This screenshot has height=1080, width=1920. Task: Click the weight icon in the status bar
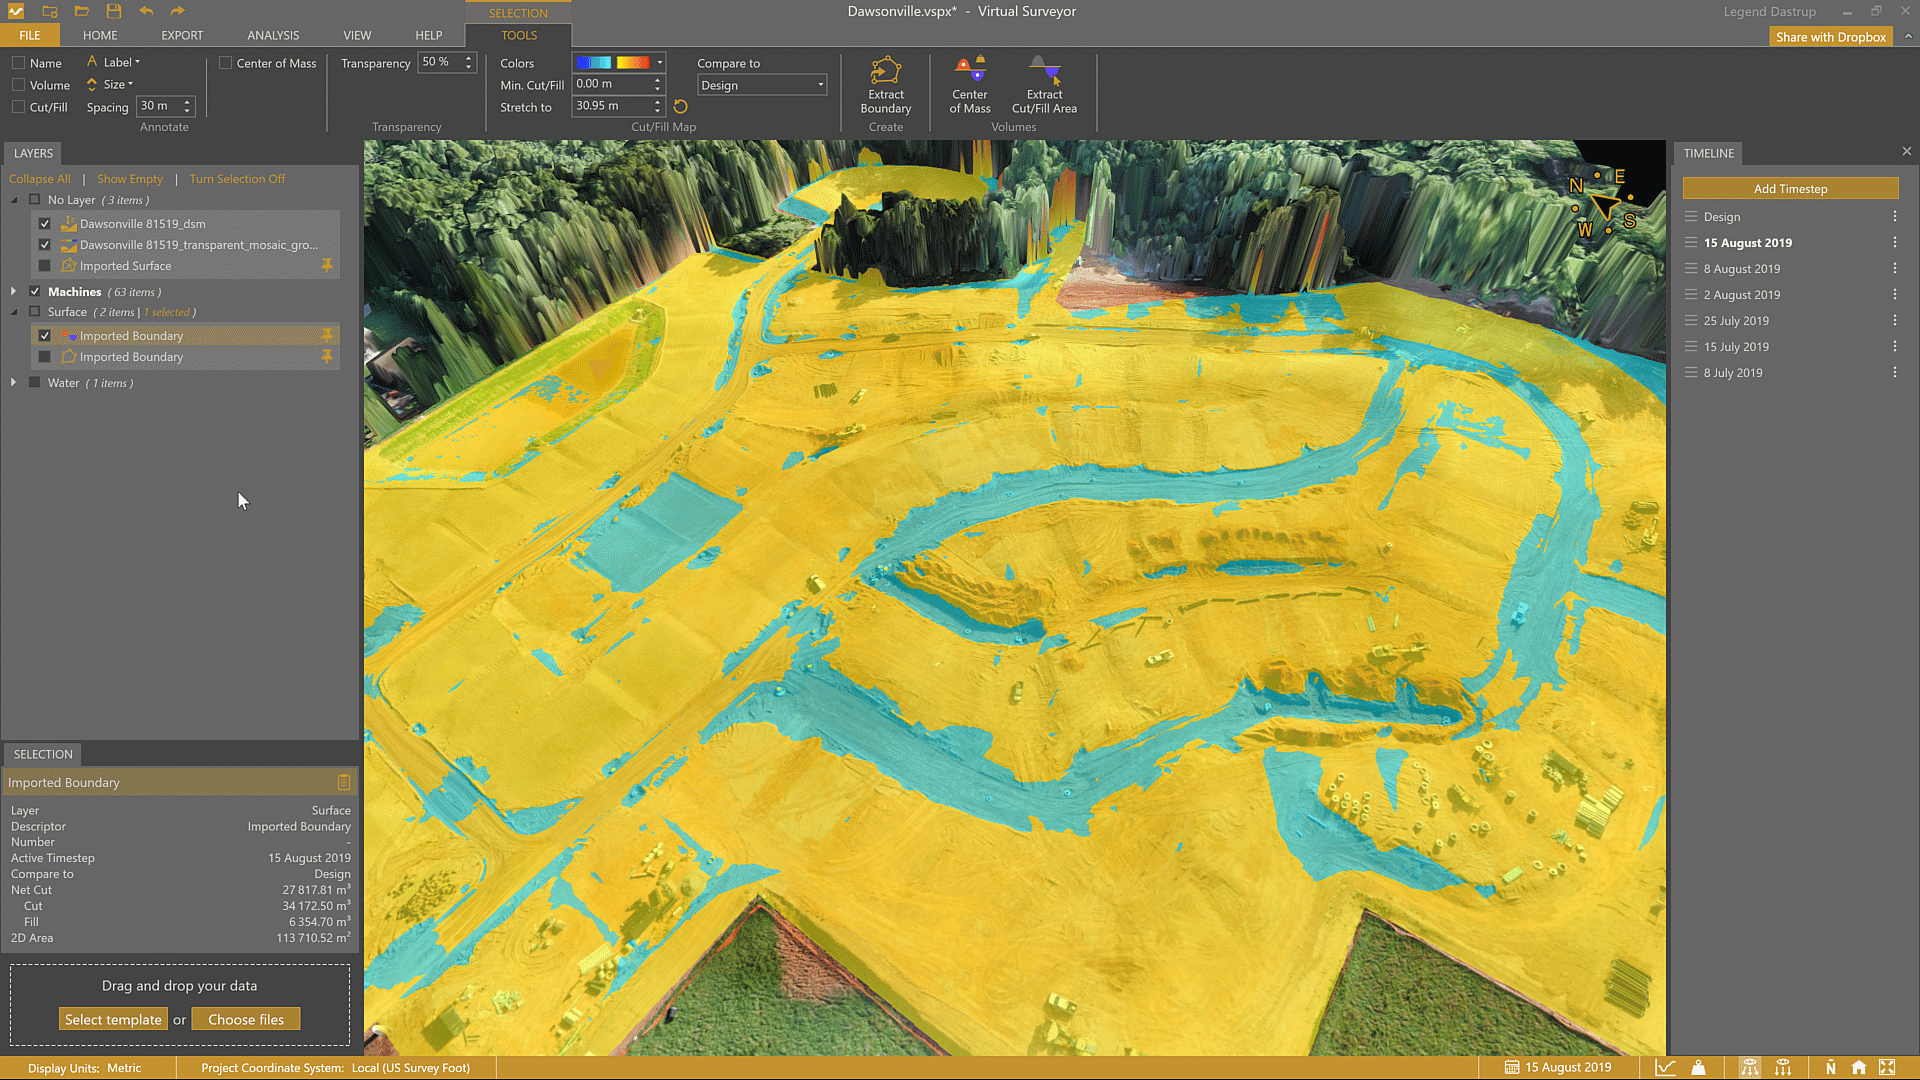click(x=1698, y=1068)
